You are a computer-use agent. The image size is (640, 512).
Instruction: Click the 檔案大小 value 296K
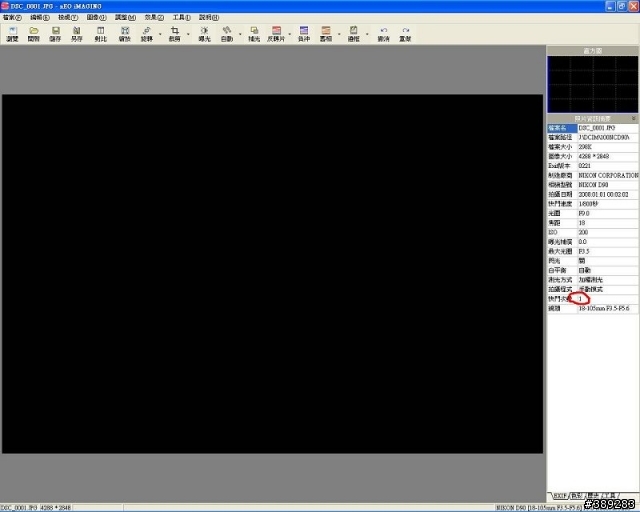coord(585,147)
